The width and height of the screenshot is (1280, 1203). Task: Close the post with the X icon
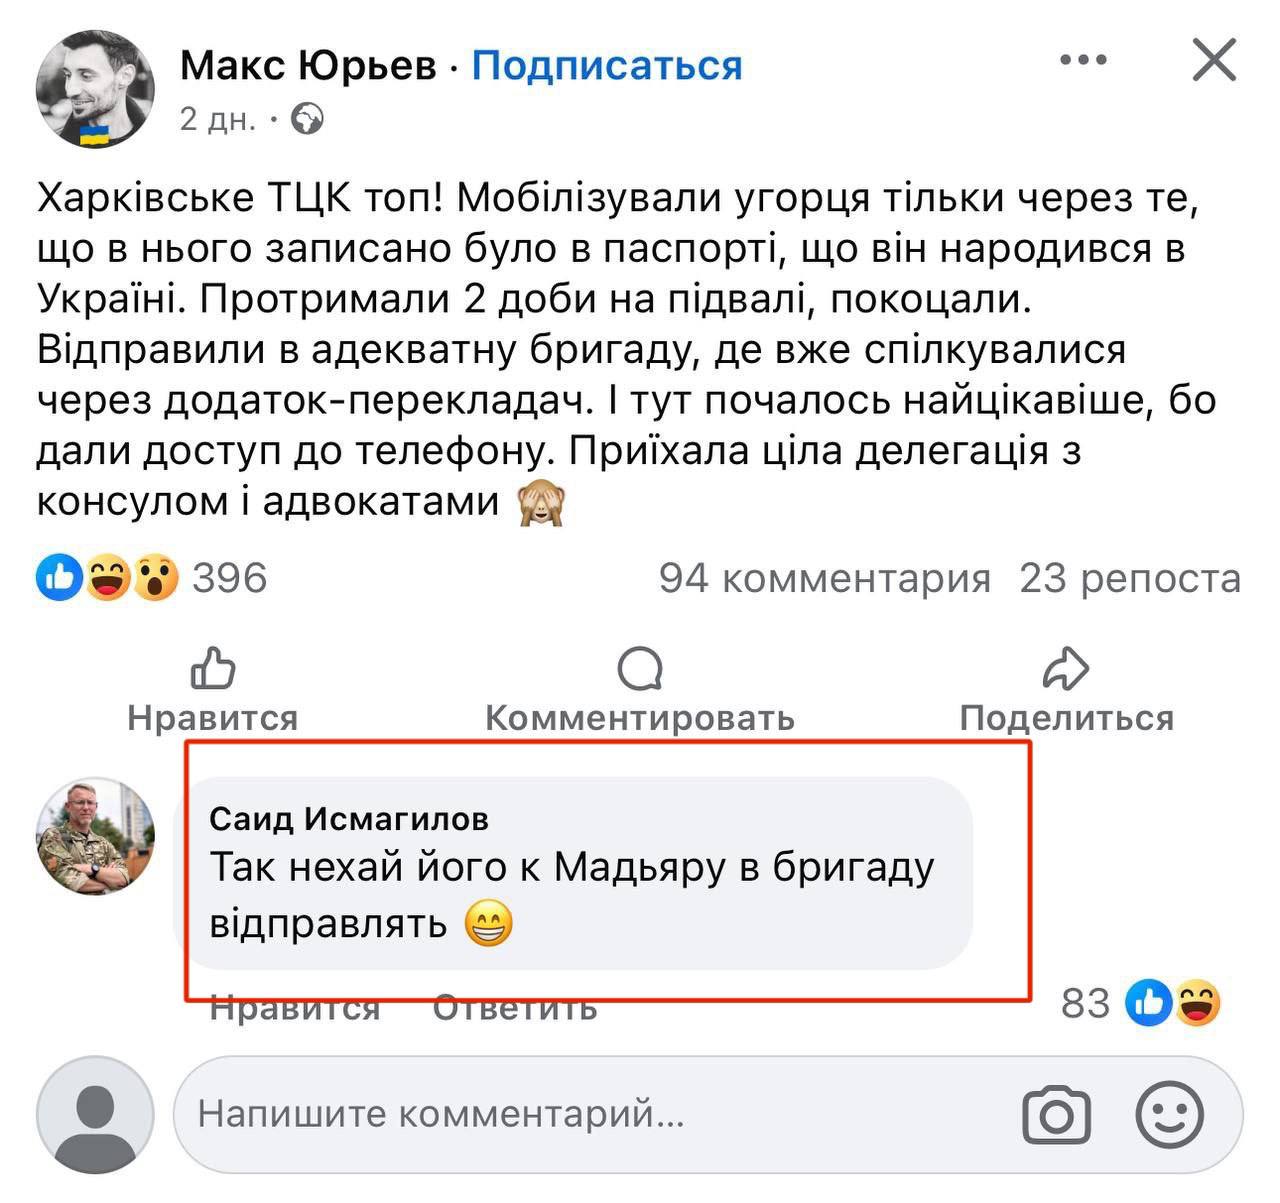(1215, 61)
